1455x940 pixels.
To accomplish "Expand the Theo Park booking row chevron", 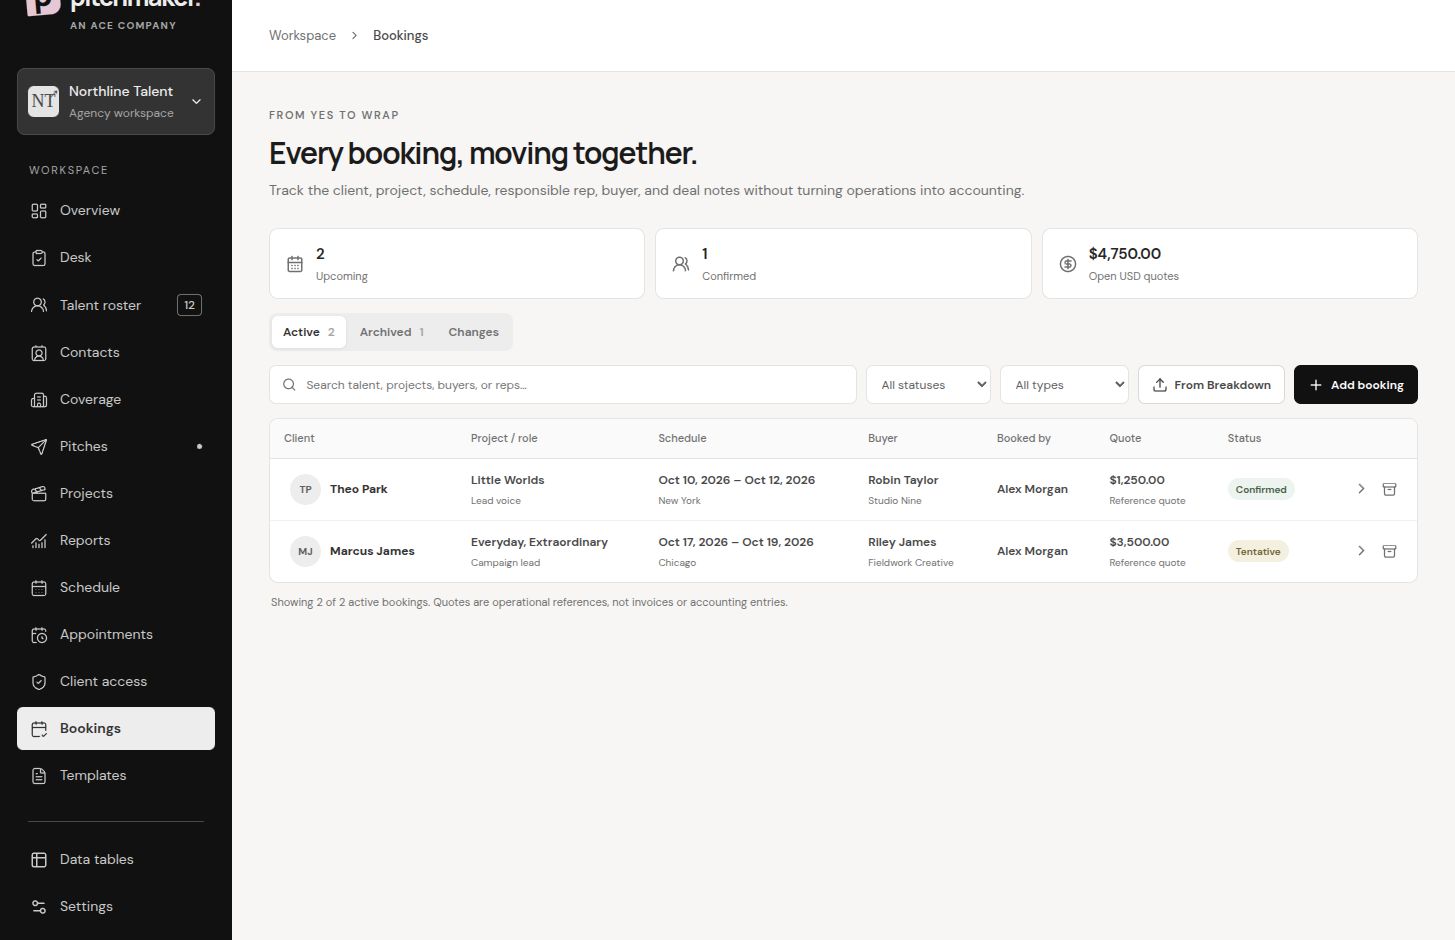I will (1361, 489).
